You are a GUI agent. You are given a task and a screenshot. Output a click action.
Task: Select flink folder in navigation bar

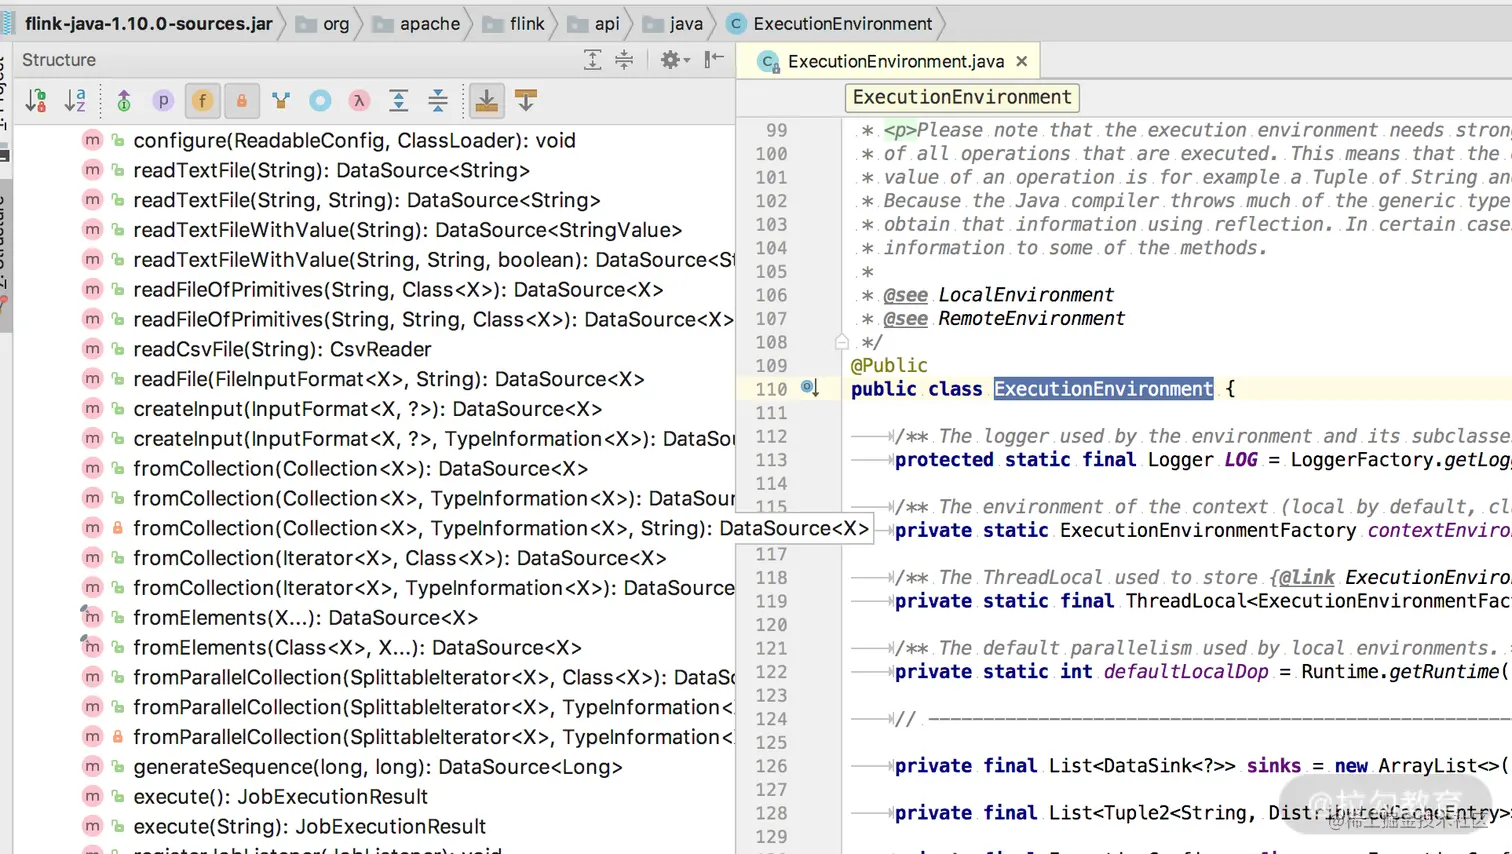tap(514, 24)
